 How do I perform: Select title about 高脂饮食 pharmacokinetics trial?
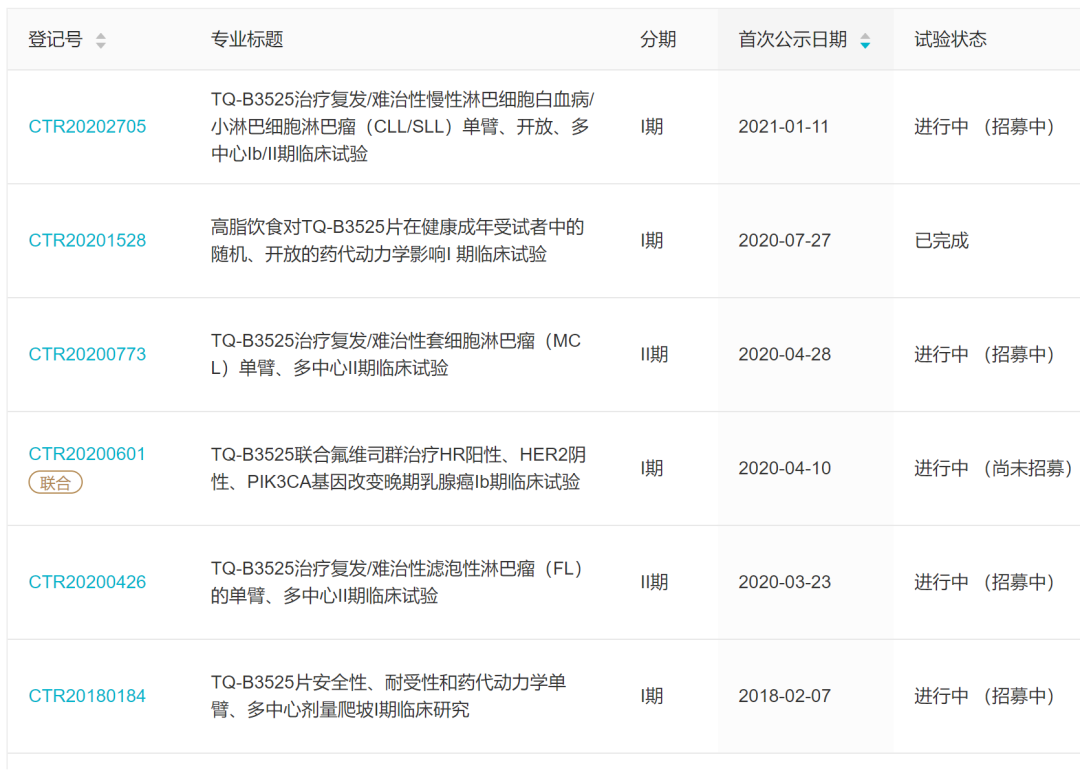(x=397, y=240)
